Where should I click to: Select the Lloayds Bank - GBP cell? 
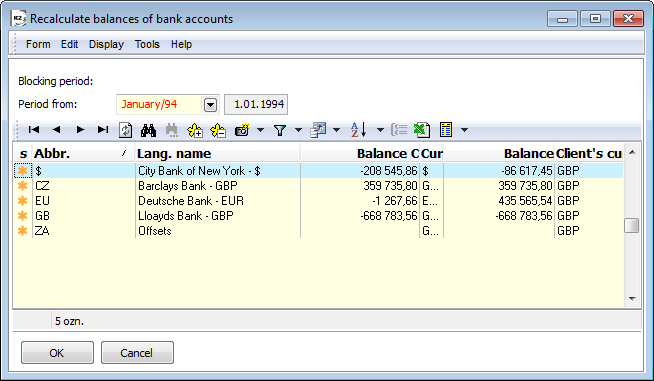coord(218,216)
